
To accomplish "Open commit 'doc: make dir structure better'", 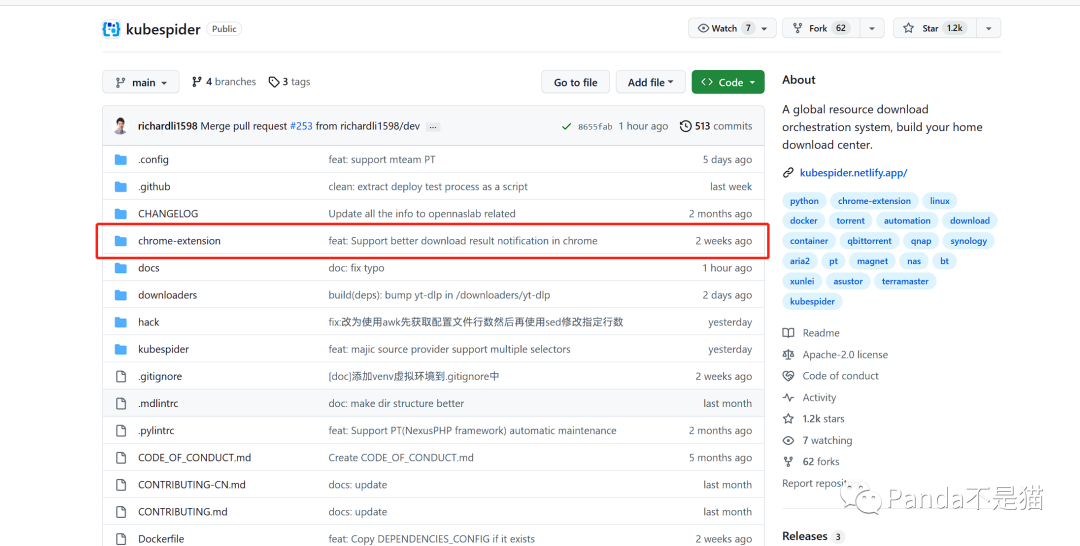I will (396, 403).
